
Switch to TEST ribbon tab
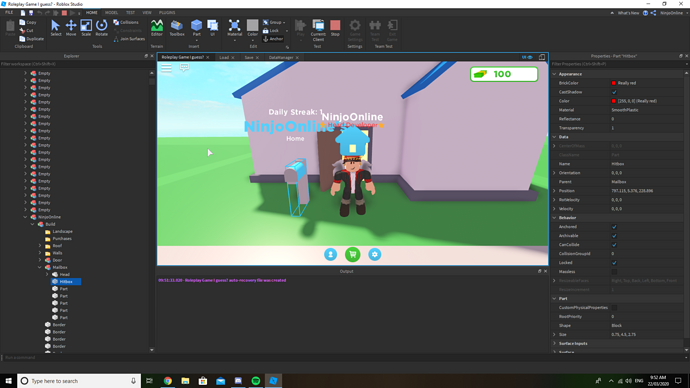click(x=130, y=13)
